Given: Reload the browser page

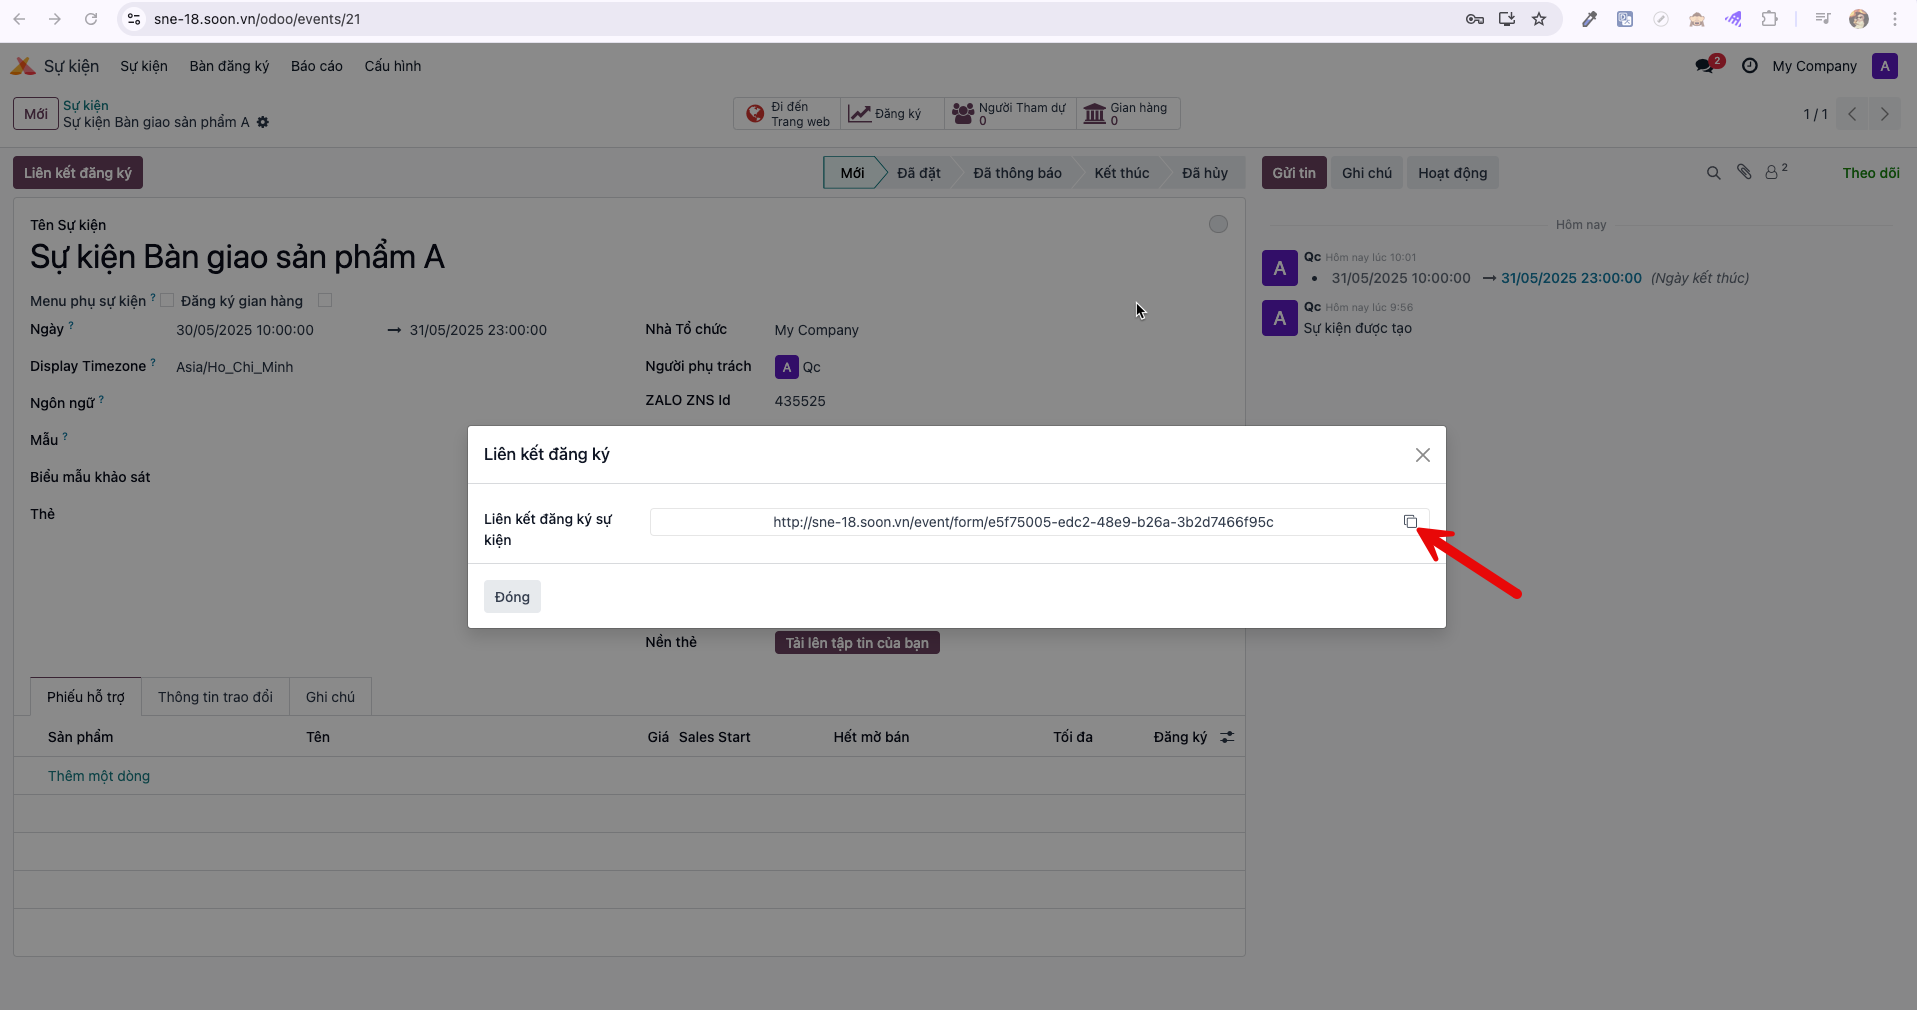Looking at the screenshot, I should (91, 19).
